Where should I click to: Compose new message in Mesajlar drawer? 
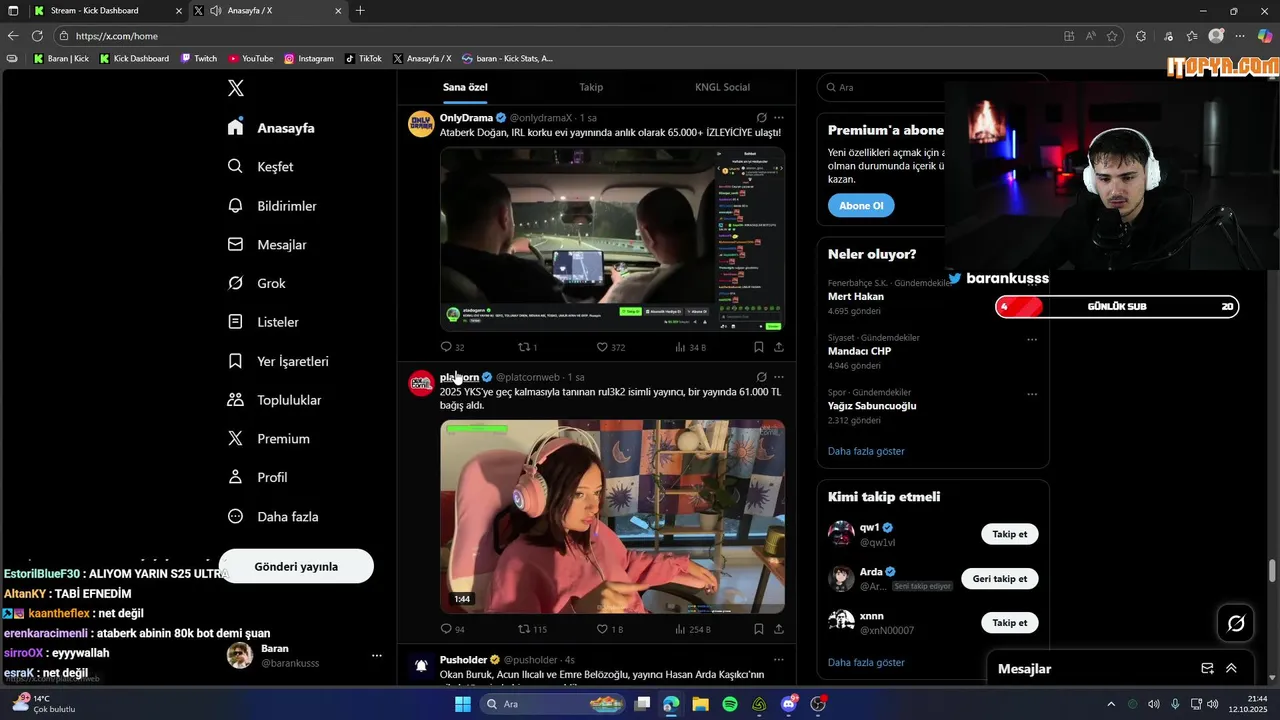pyautogui.click(x=1207, y=669)
